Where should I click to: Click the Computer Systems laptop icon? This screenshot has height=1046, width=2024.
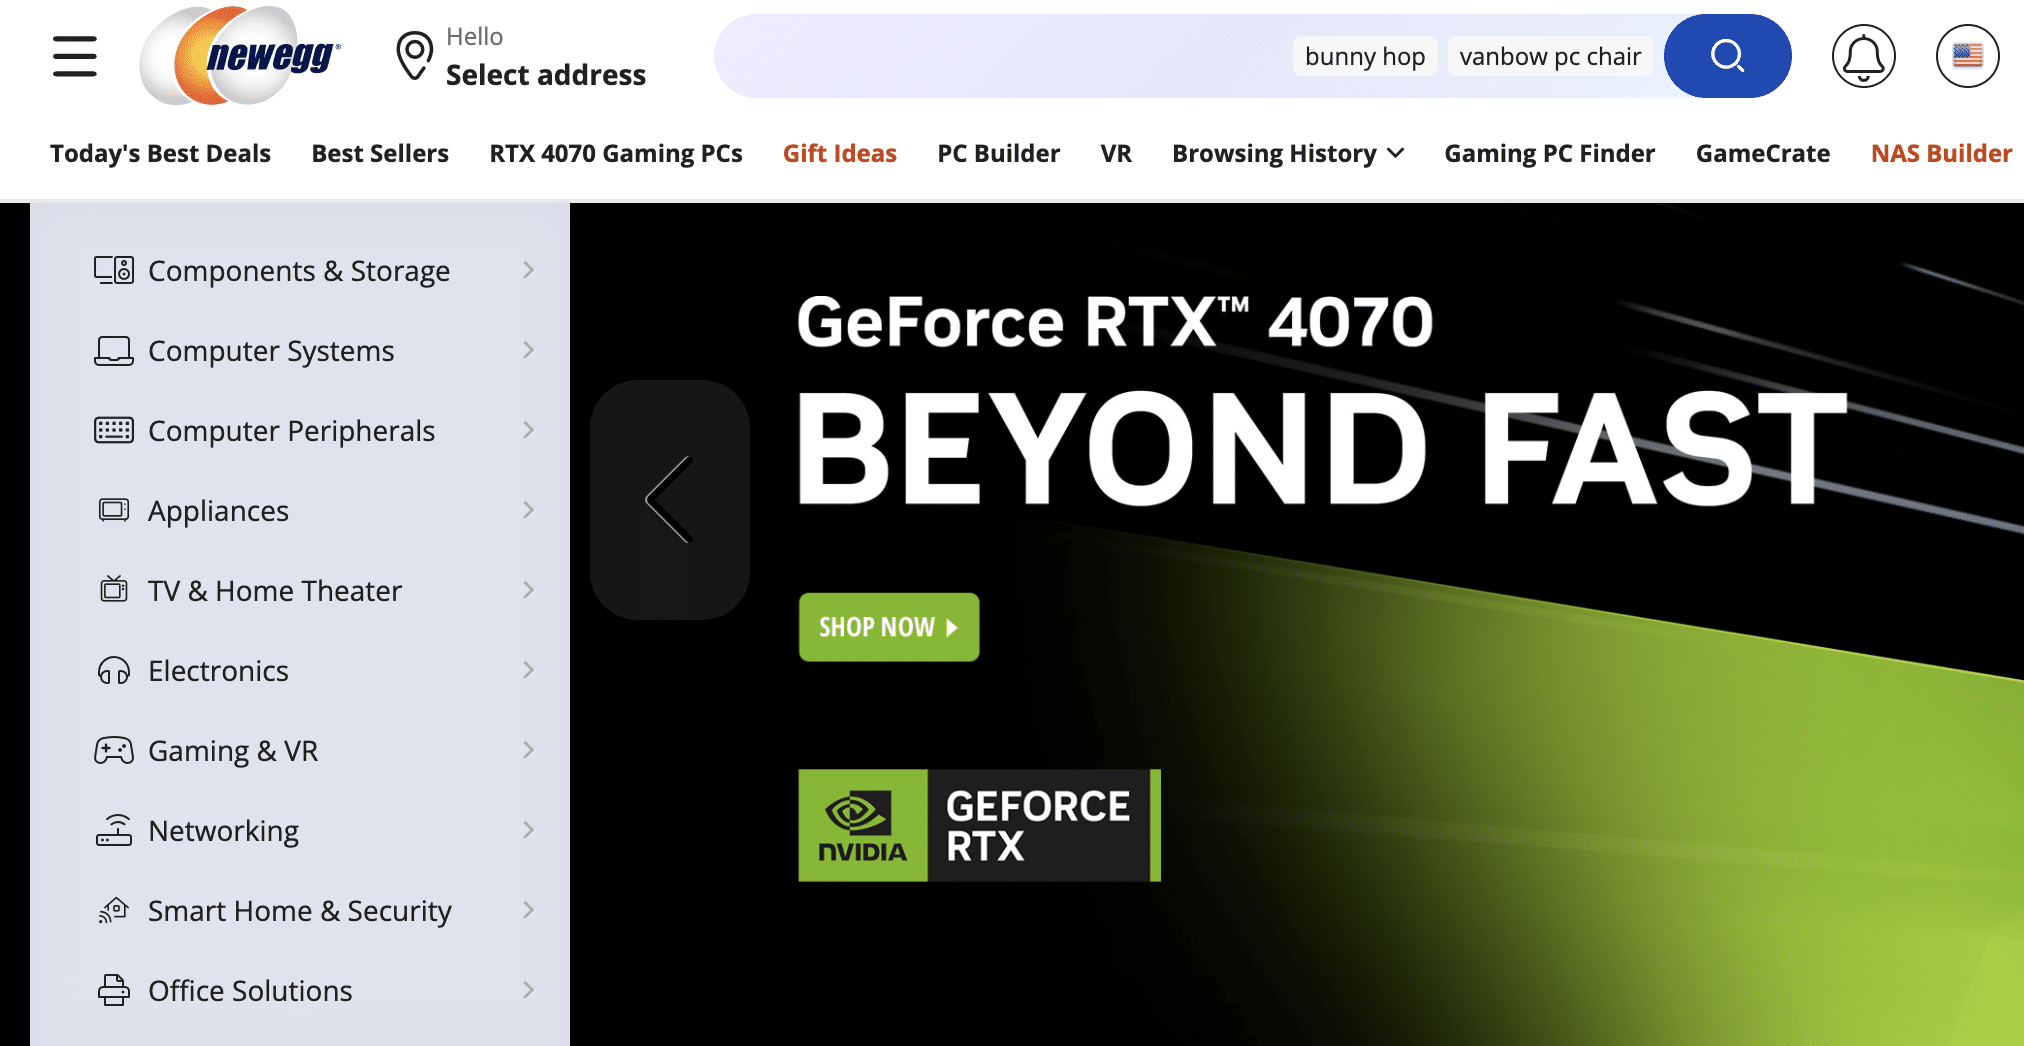[x=114, y=350]
